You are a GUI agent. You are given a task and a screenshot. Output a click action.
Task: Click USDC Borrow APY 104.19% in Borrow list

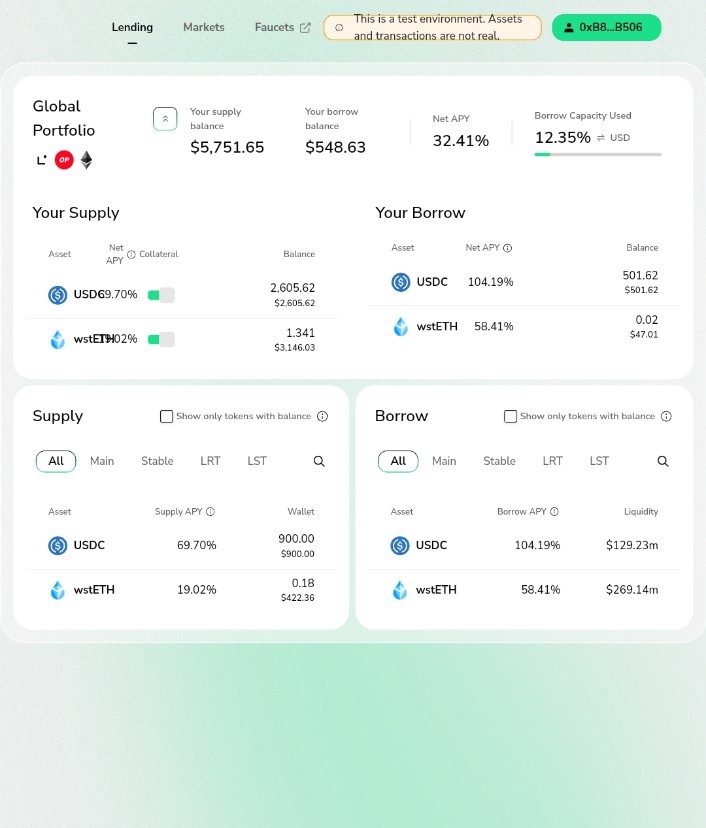click(x=538, y=545)
